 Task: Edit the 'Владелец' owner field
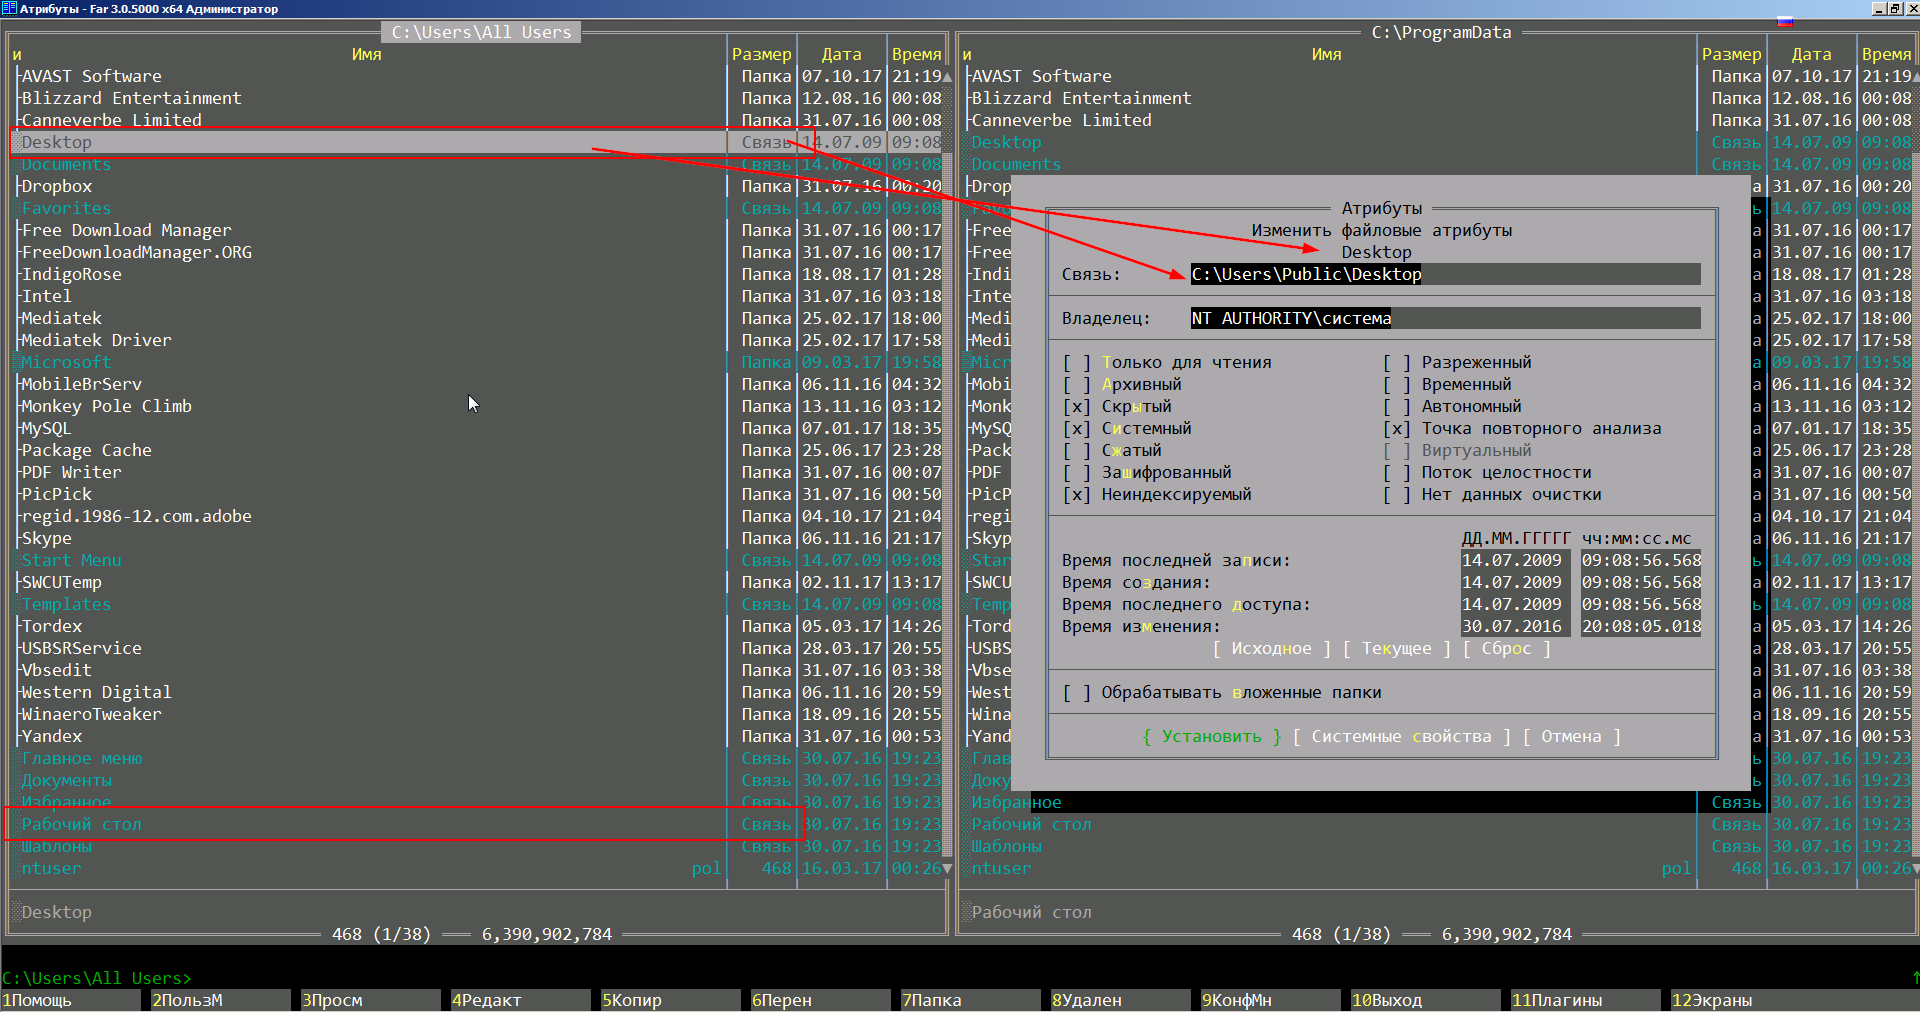click(1446, 318)
